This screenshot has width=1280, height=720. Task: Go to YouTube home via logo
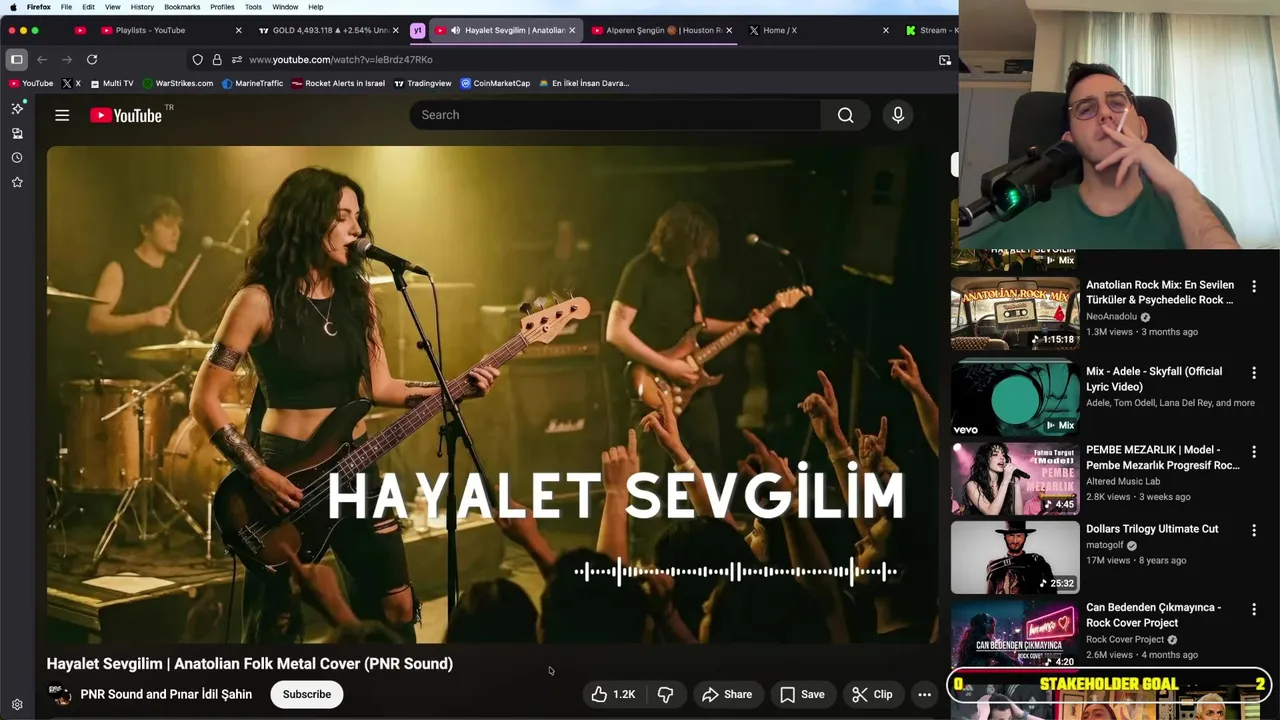127,115
